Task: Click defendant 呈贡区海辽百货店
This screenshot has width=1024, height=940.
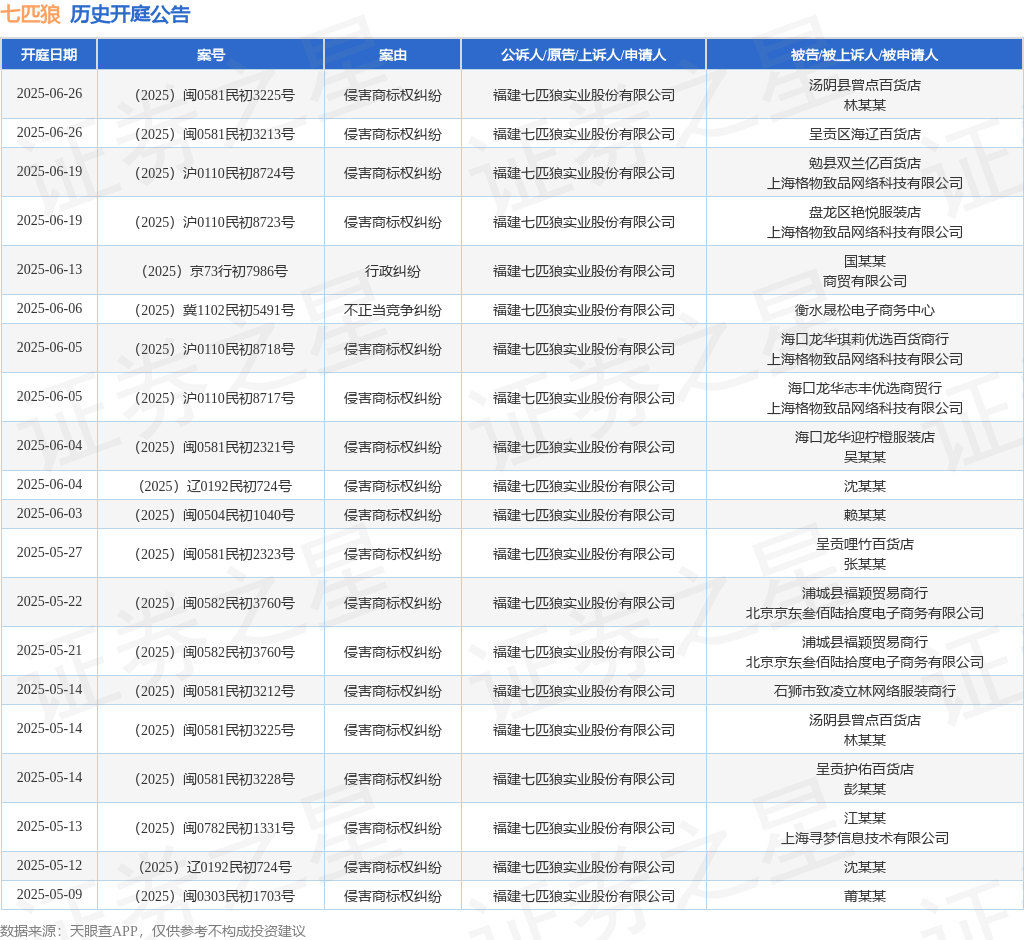Action: click(865, 134)
